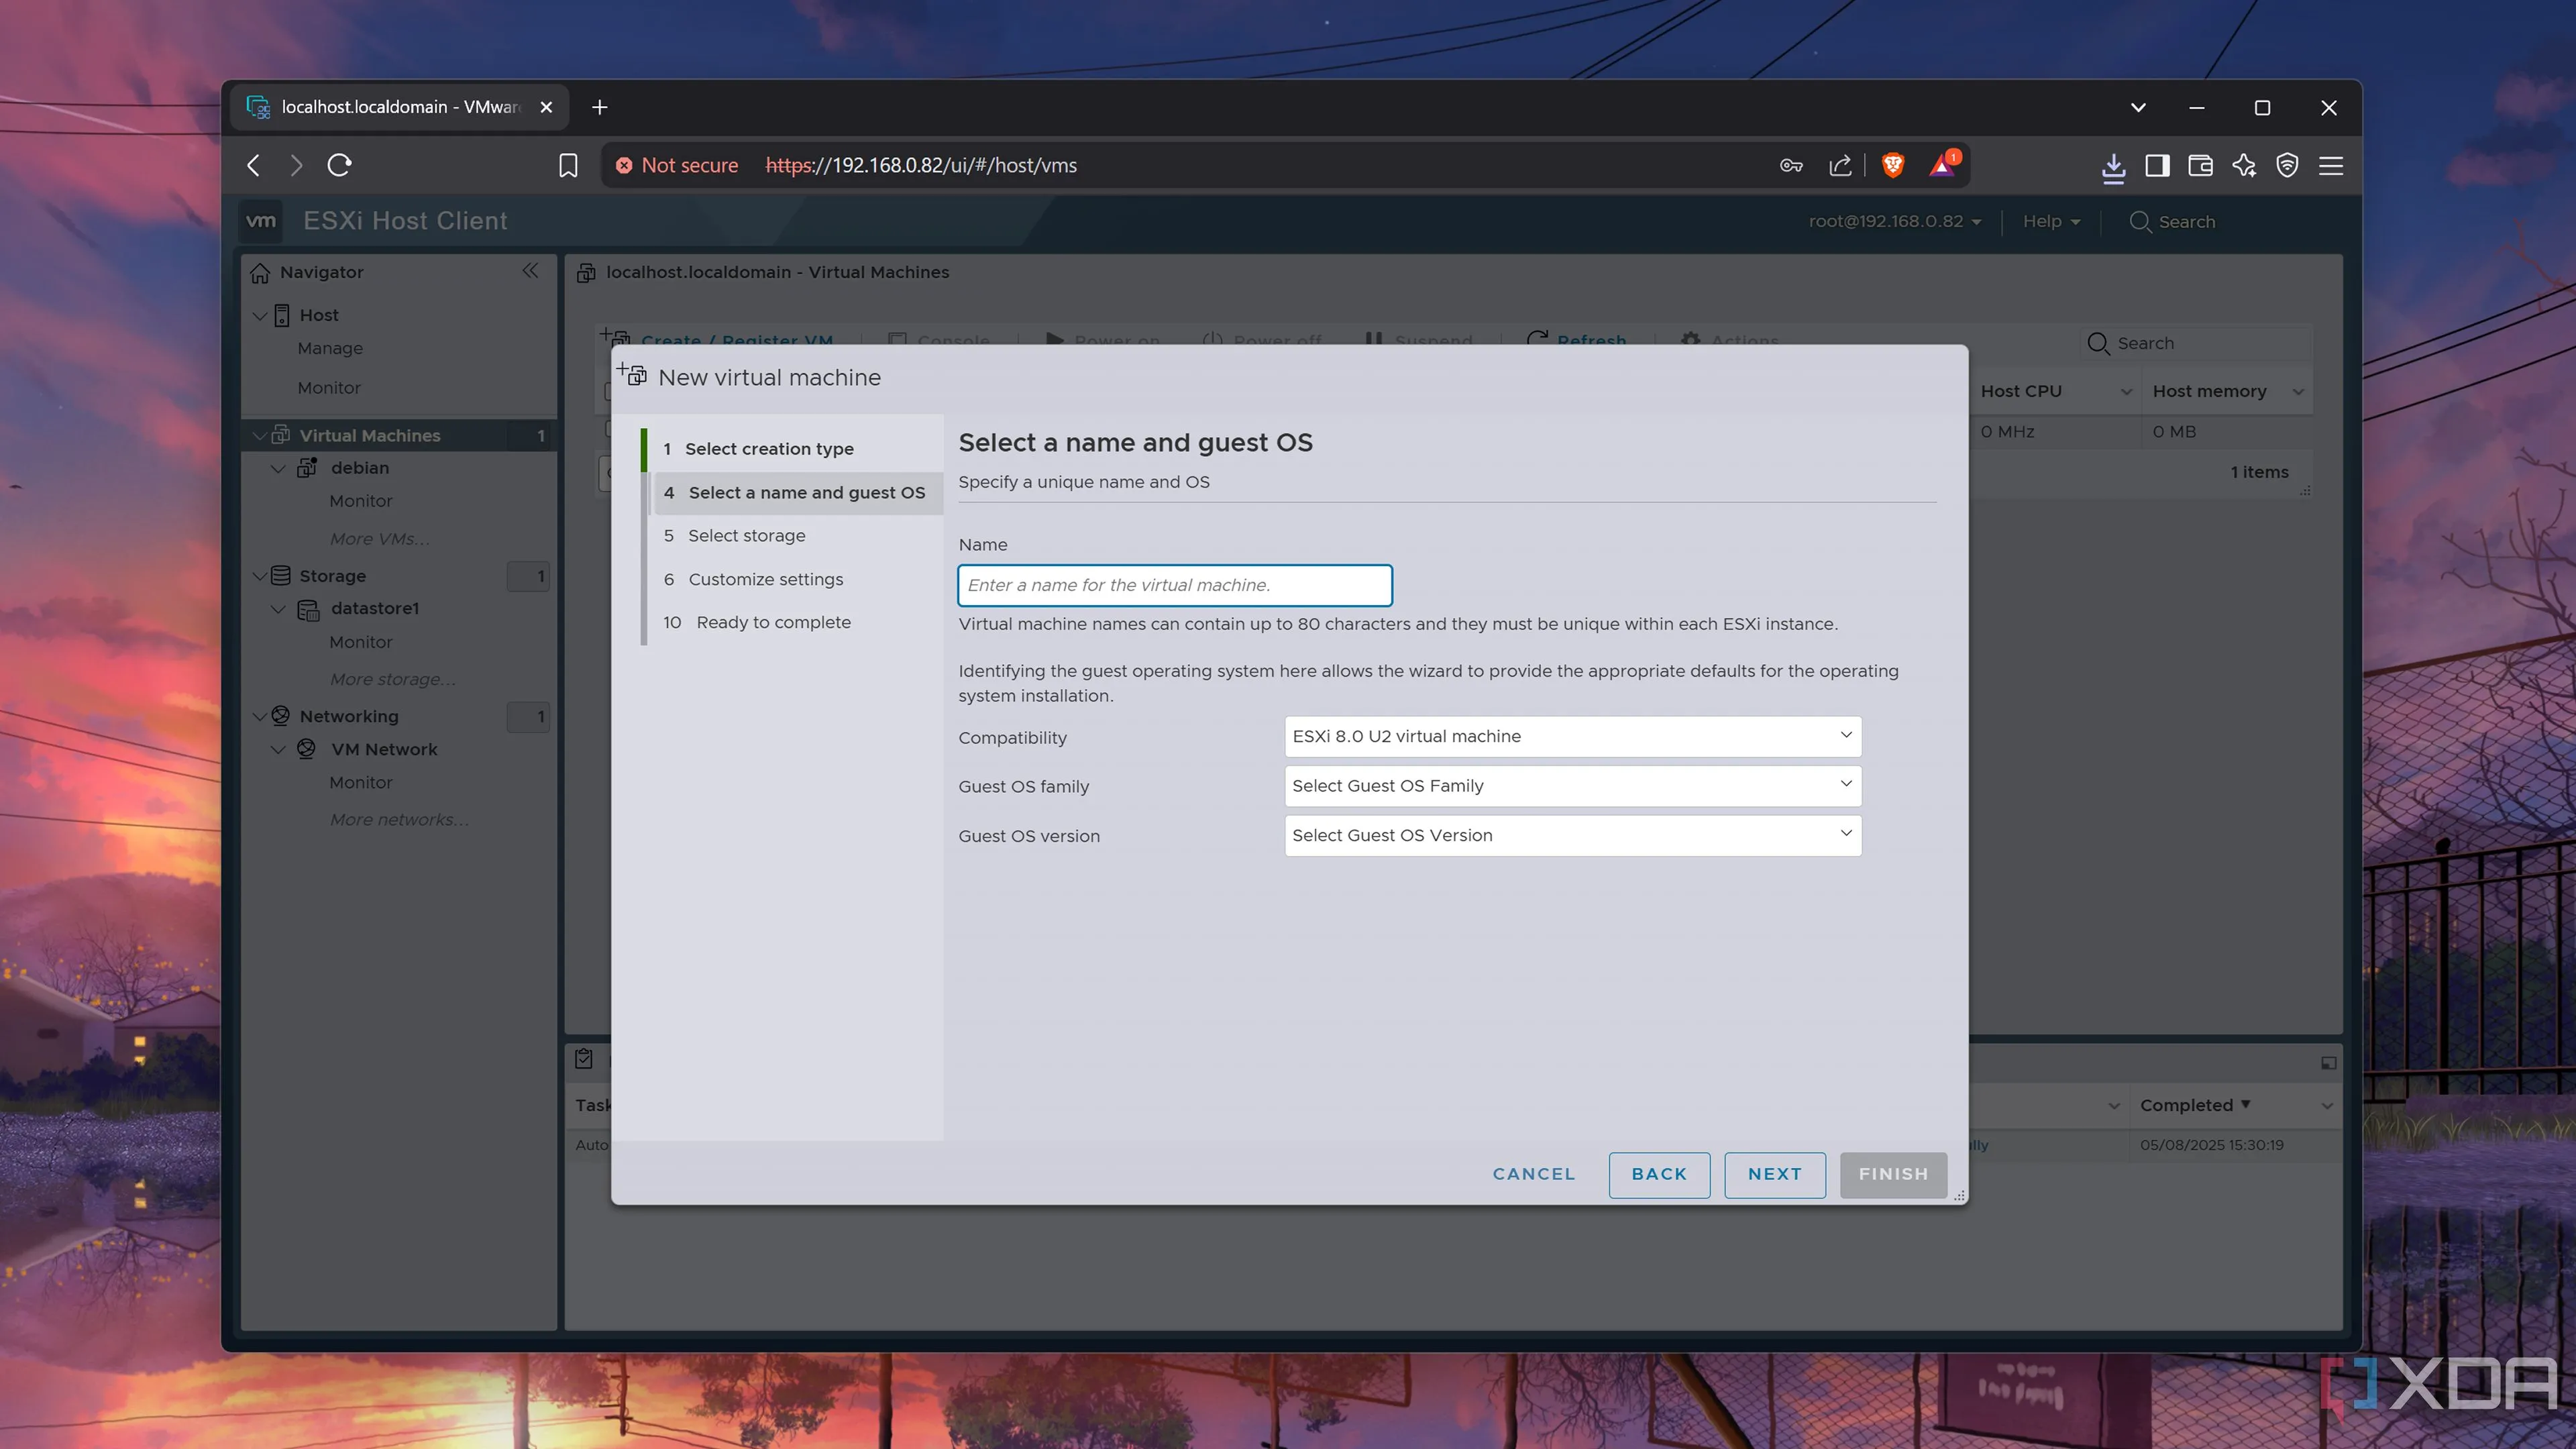Open the Compatibility dropdown

[x=1572, y=736]
